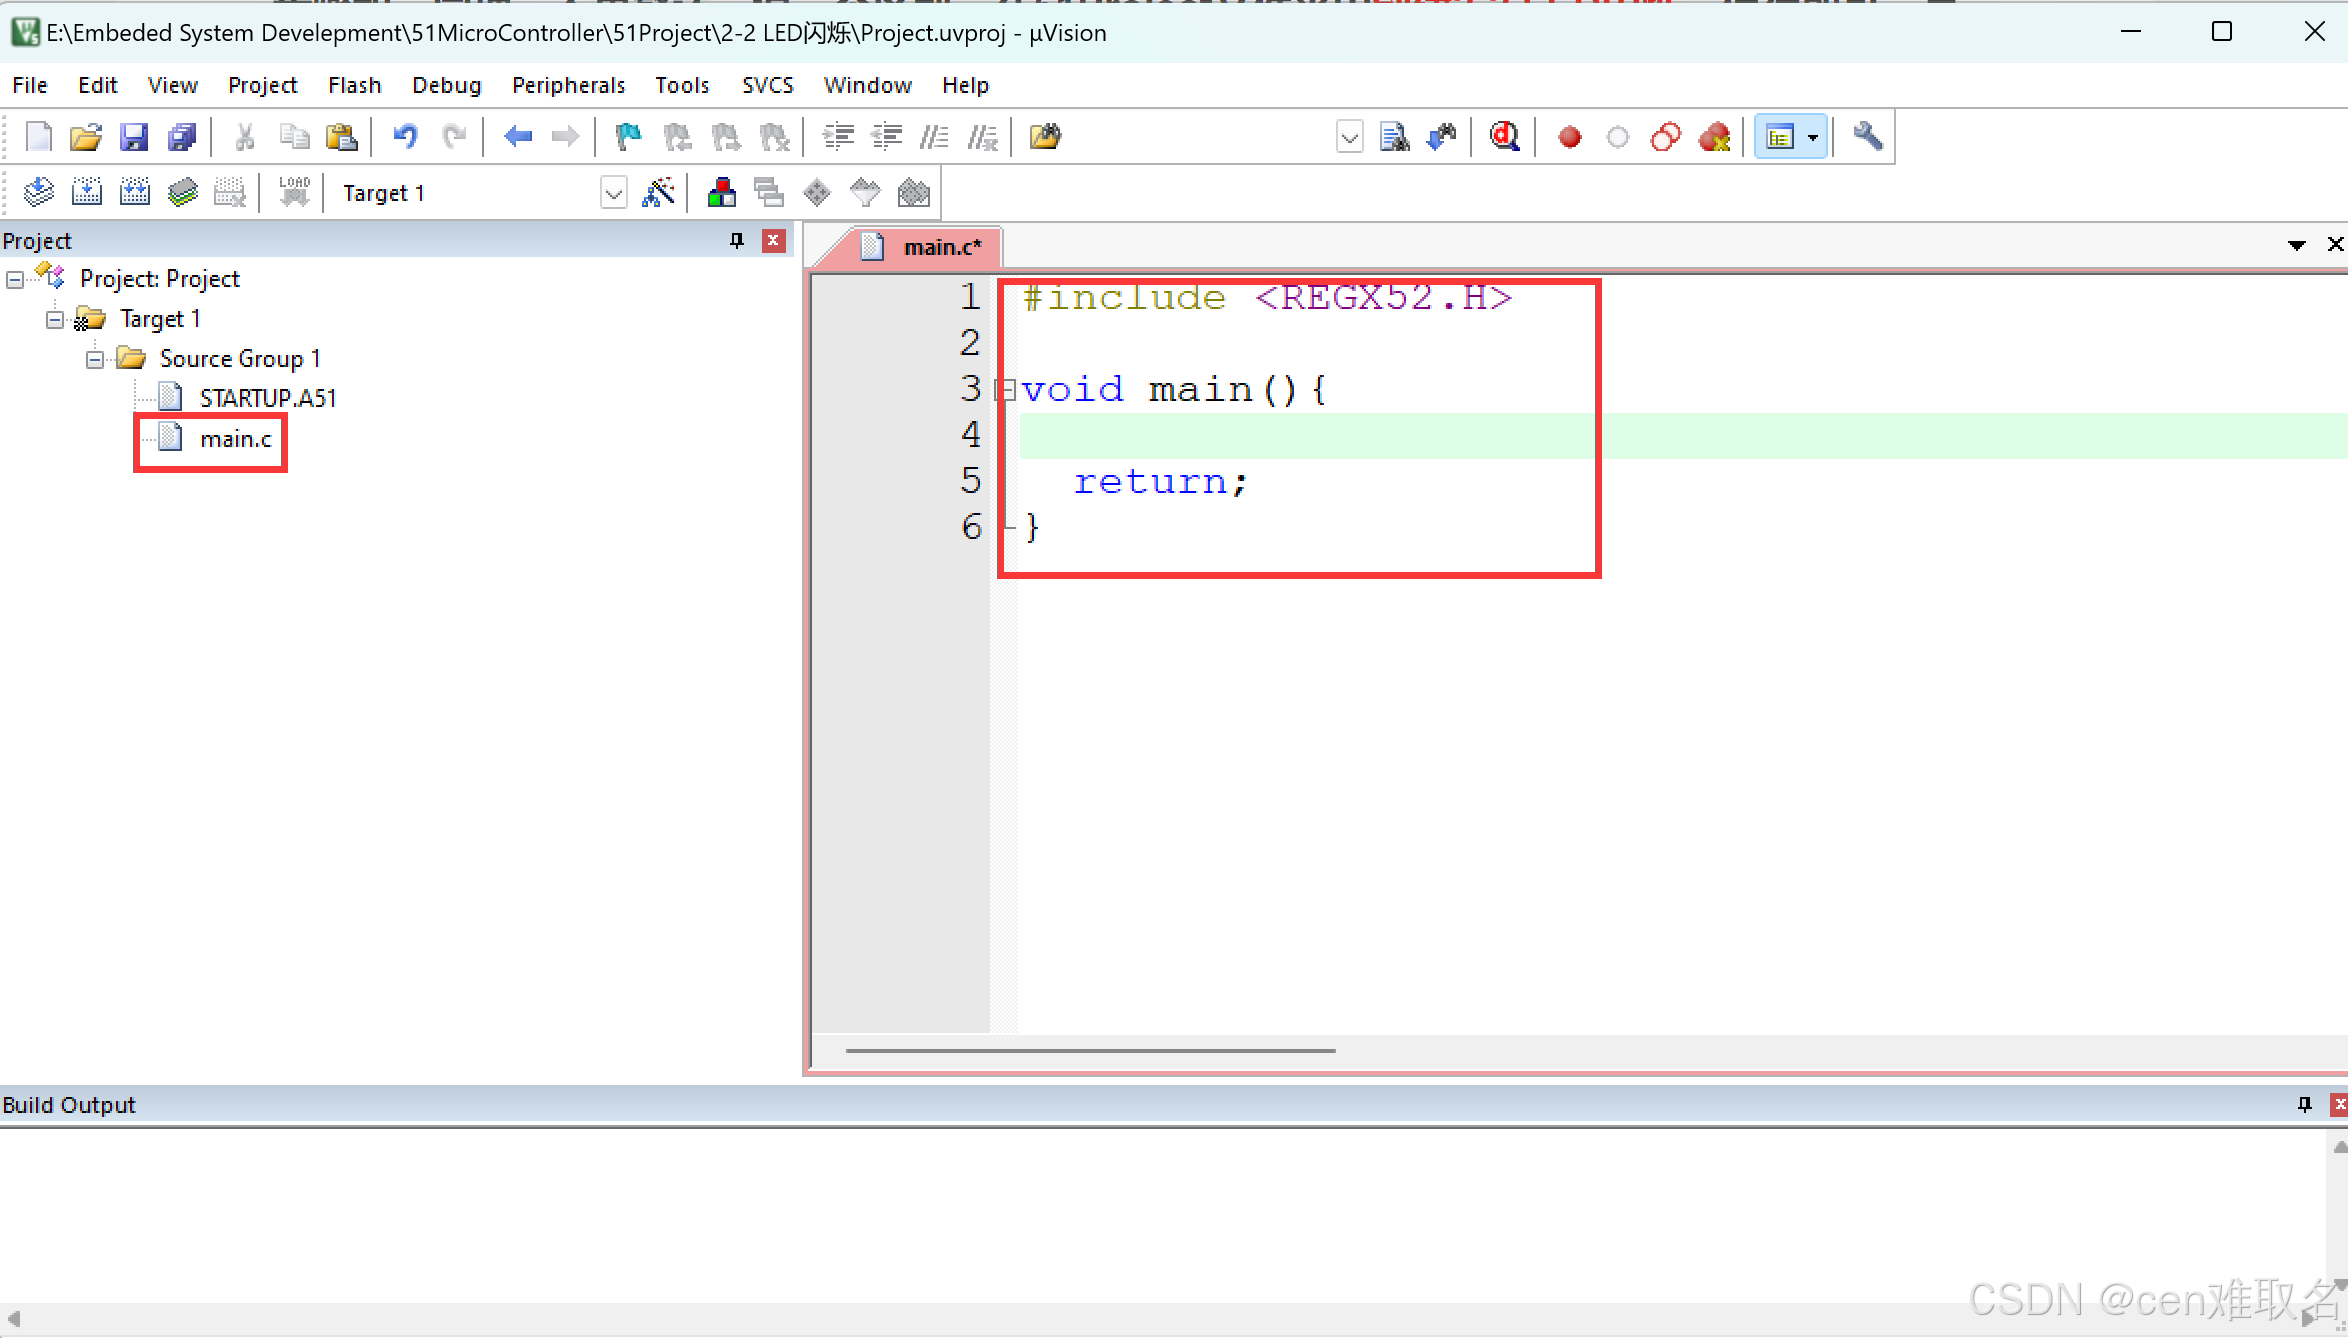Toggle bookmark with the flag icon

tap(628, 137)
